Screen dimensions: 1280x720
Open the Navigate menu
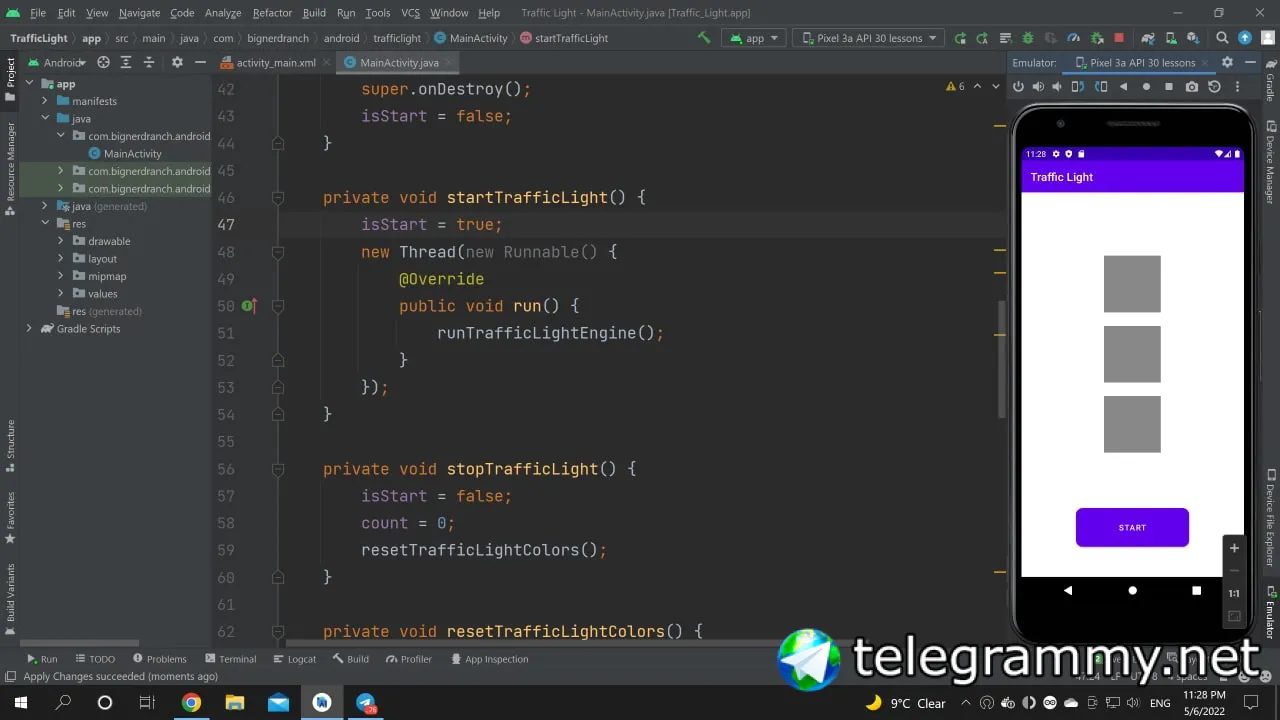coord(139,13)
